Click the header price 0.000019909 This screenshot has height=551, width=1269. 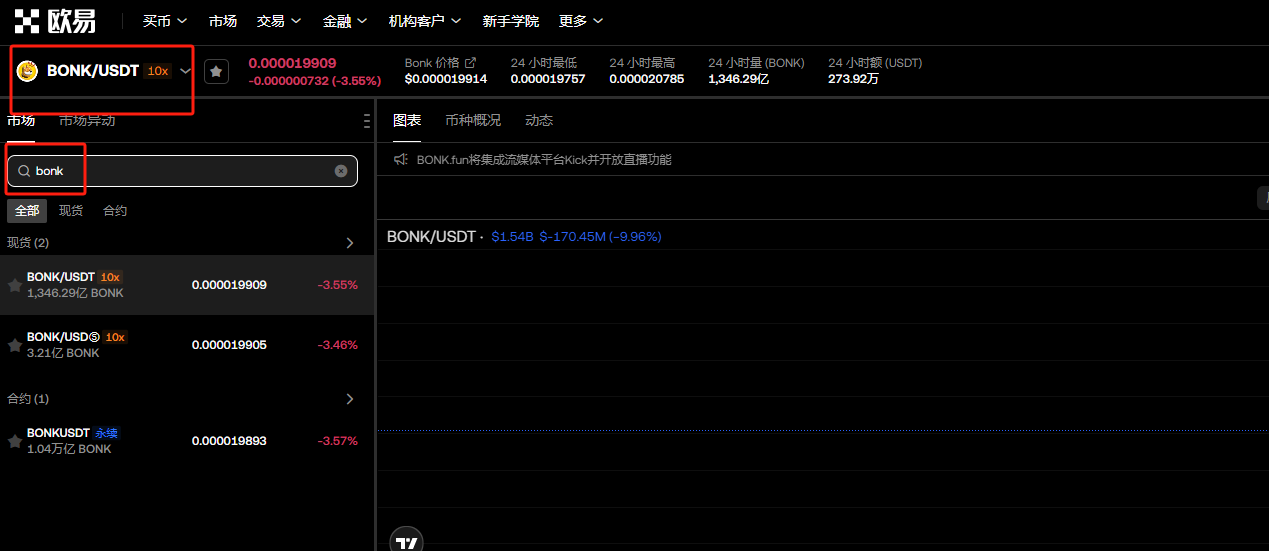[292, 63]
